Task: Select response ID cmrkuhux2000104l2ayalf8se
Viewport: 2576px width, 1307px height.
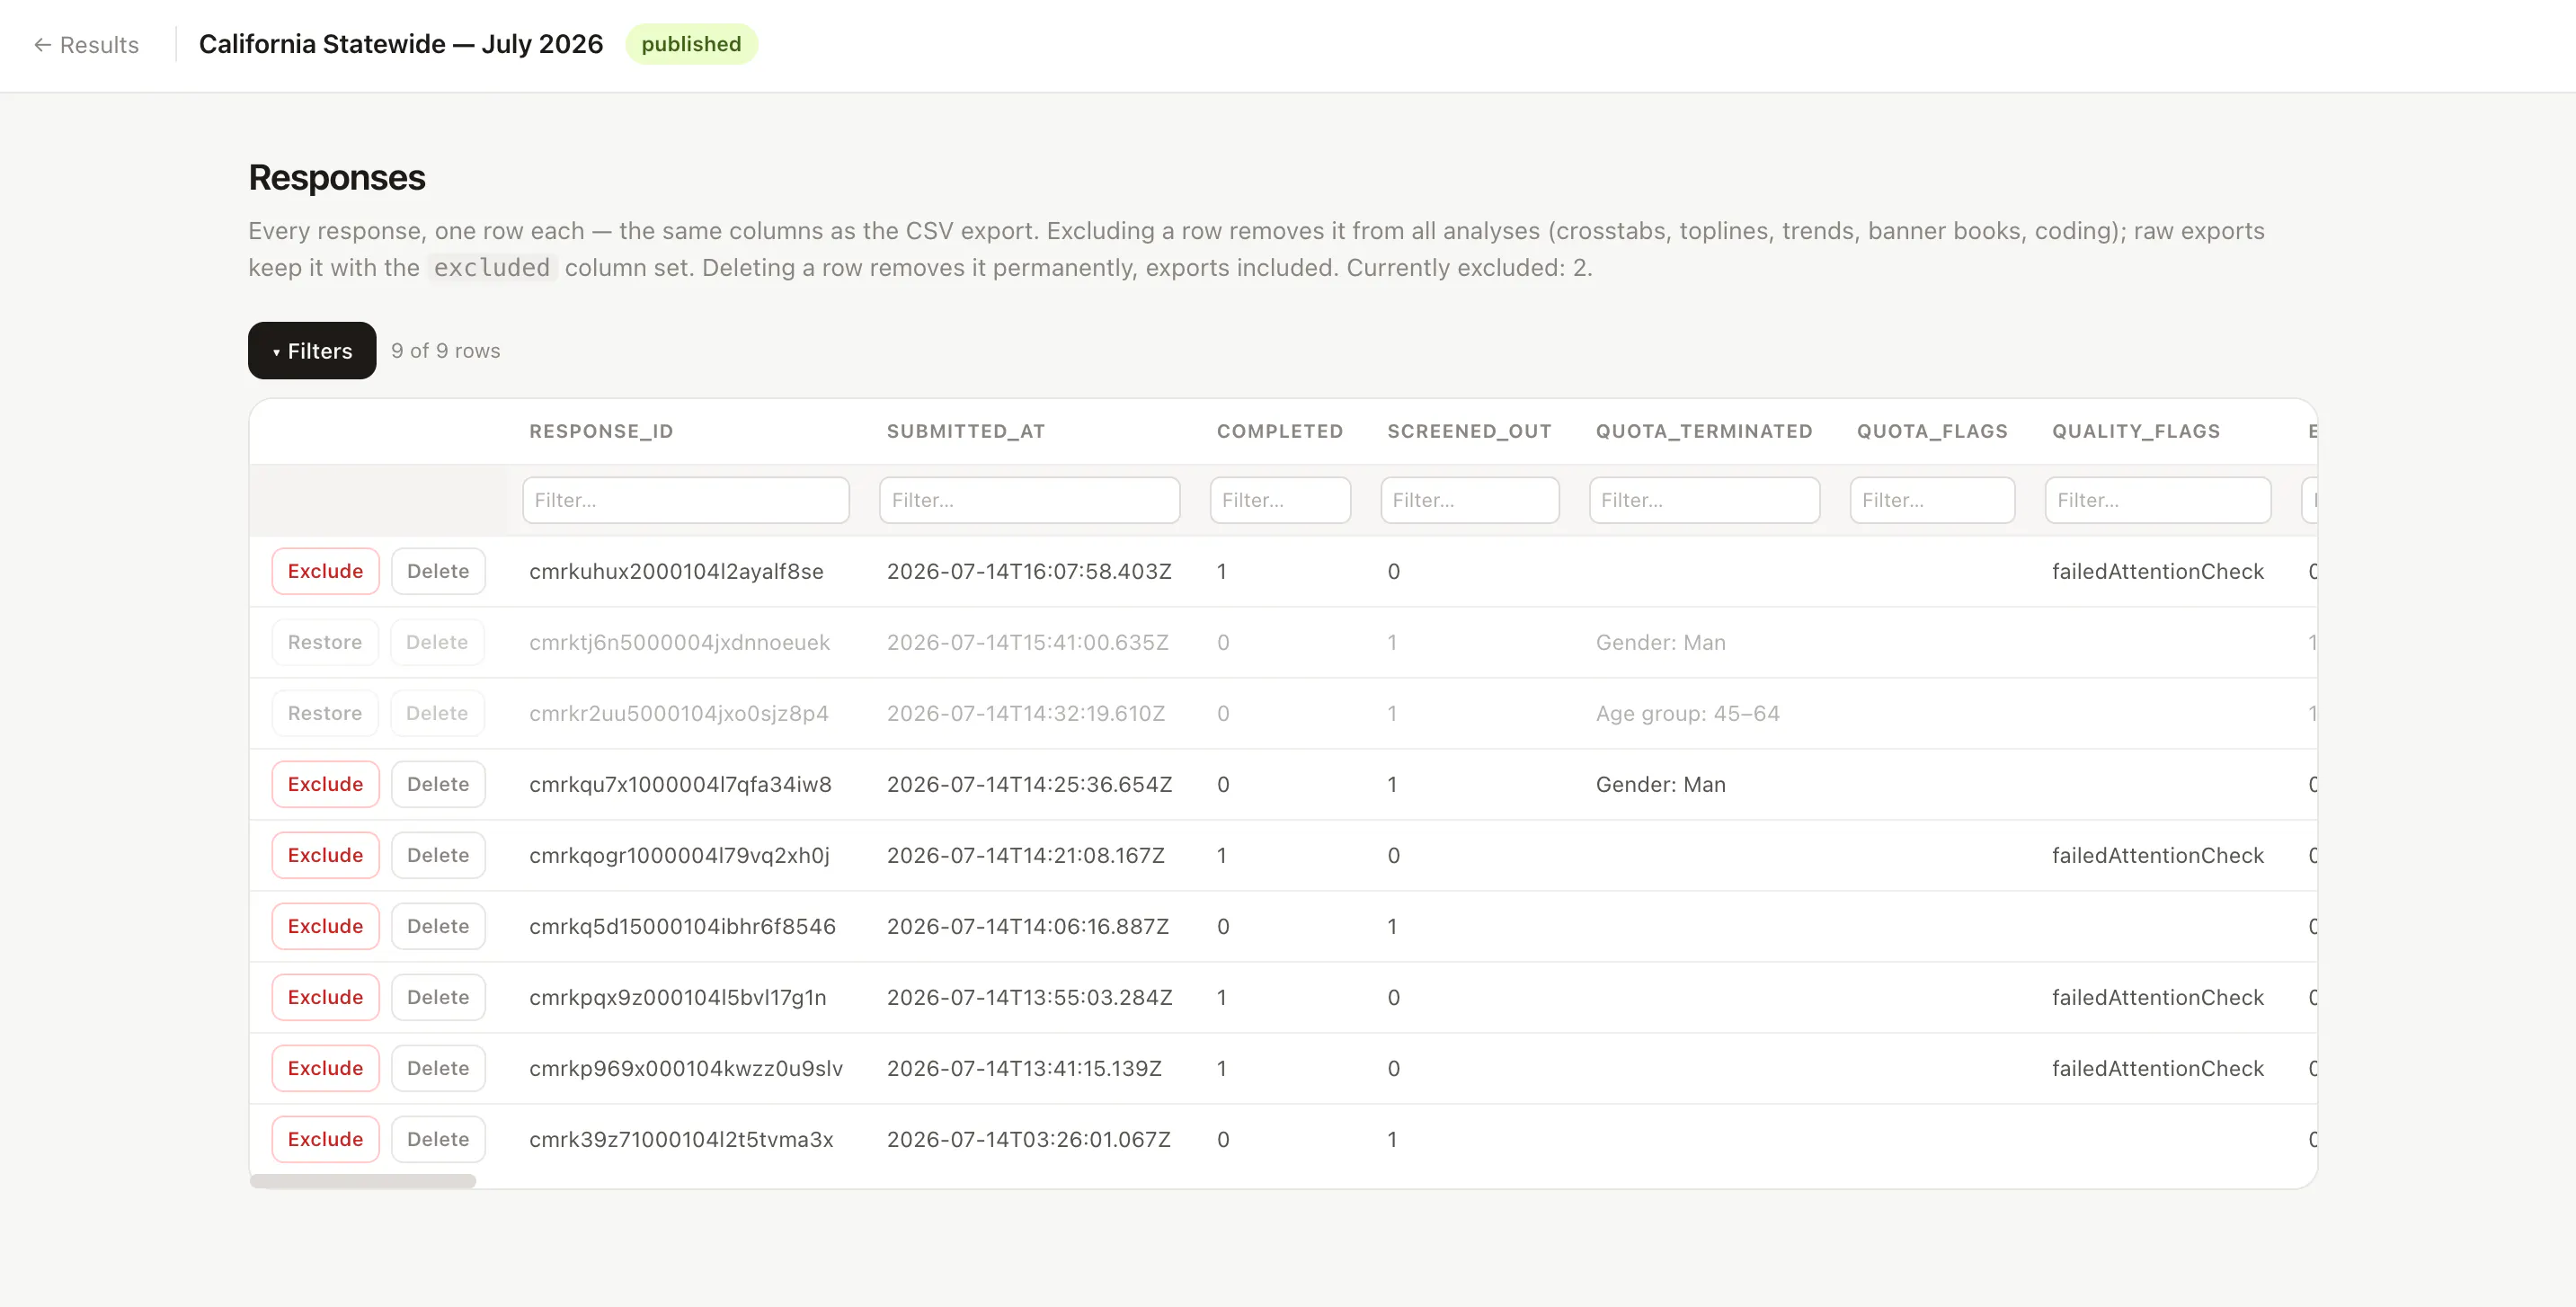Action: 676,571
